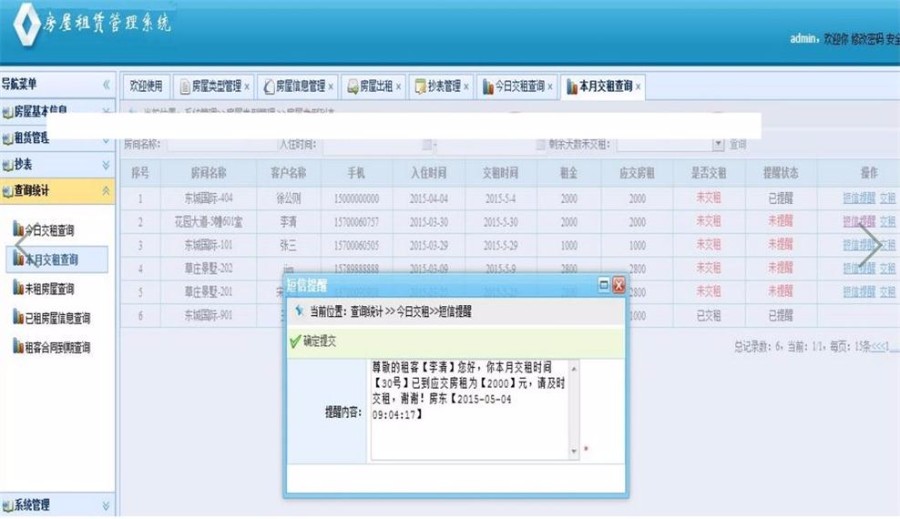900x519 pixels.
Task: Click the 已租房屋信息查询 bar-chart icon in sidebar
Action: click(x=18, y=317)
